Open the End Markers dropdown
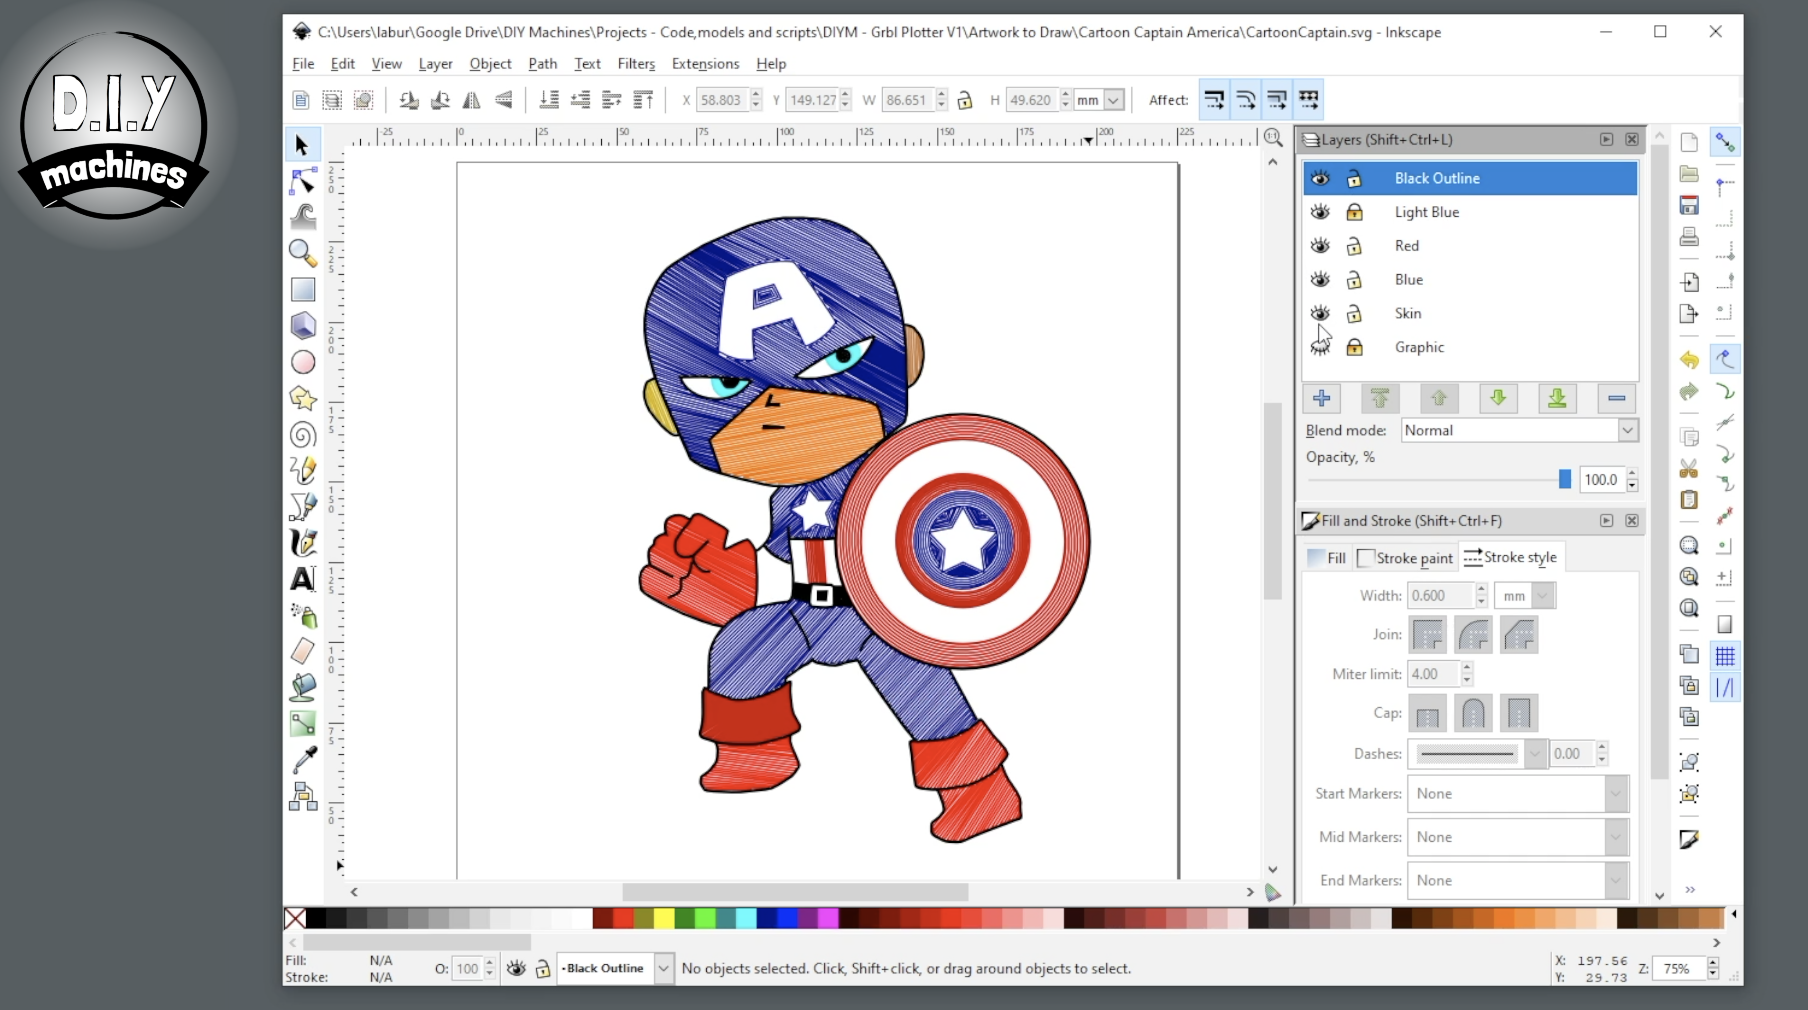This screenshot has width=1808, height=1010. pos(1517,880)
